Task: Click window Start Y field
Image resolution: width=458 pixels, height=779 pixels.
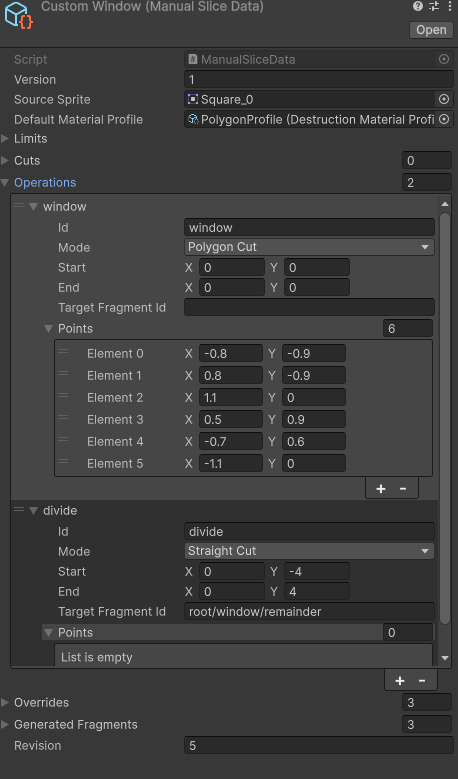Action: pyautogui.click(x=317, y=267)
